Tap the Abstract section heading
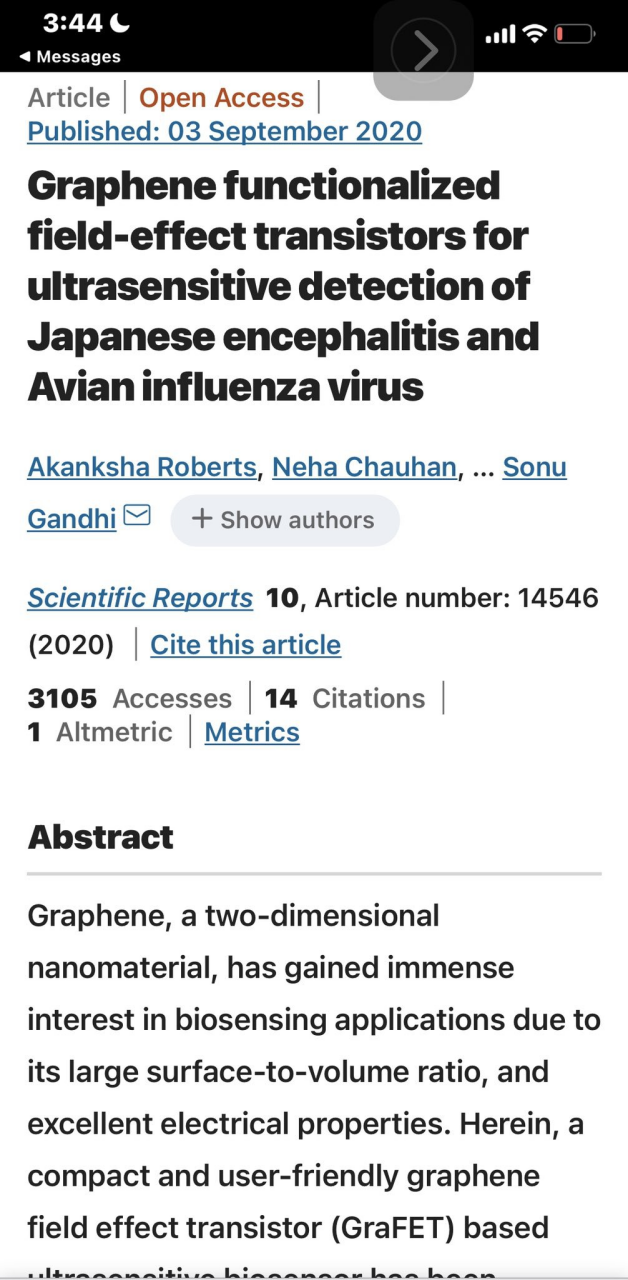Image resolution: width=628 pixels, height=1280 pixels. pyautogui.click(x=101, y=837)
